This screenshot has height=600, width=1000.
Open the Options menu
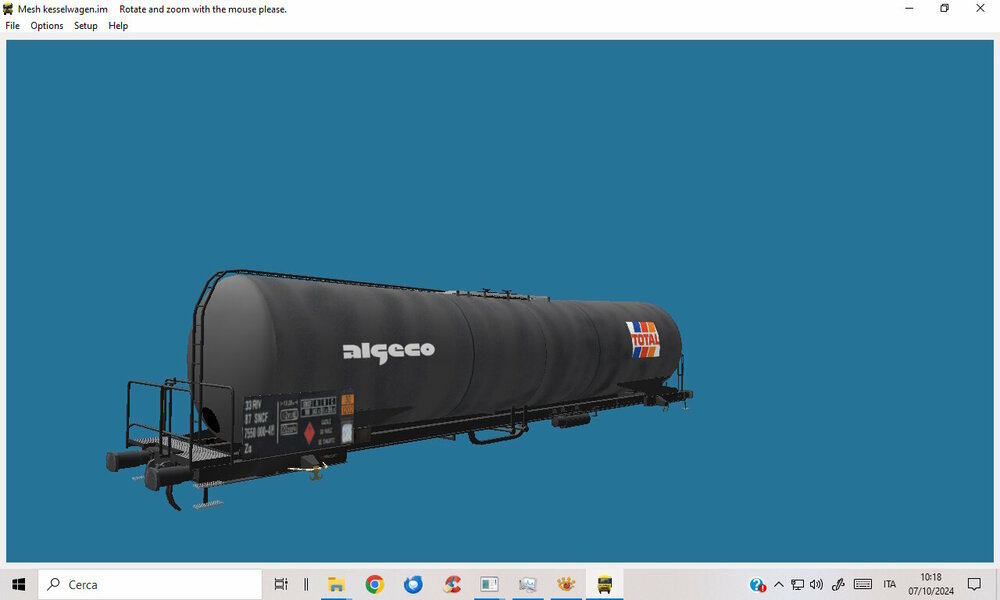[x=47, y=26]
